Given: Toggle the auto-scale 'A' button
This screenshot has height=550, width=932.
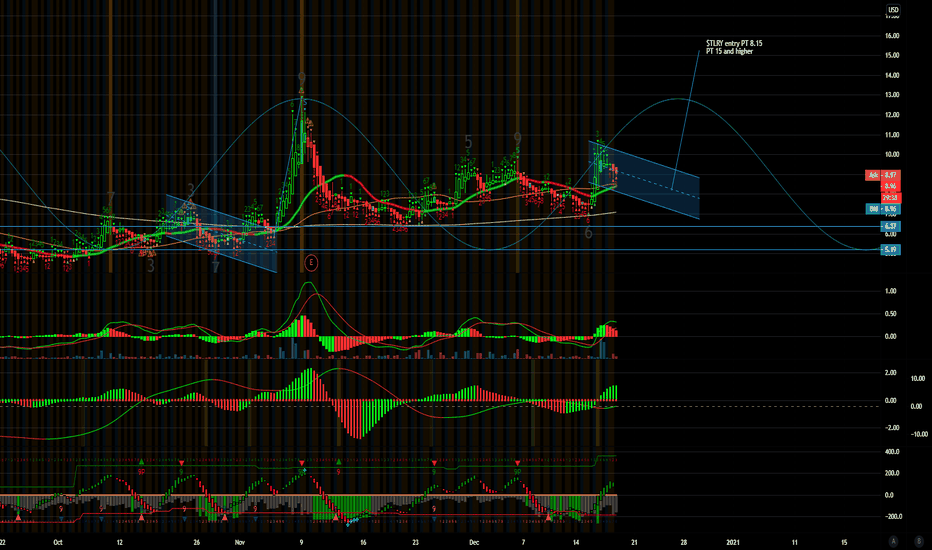Looking at the screenshot, I should [x=893, y=541].
